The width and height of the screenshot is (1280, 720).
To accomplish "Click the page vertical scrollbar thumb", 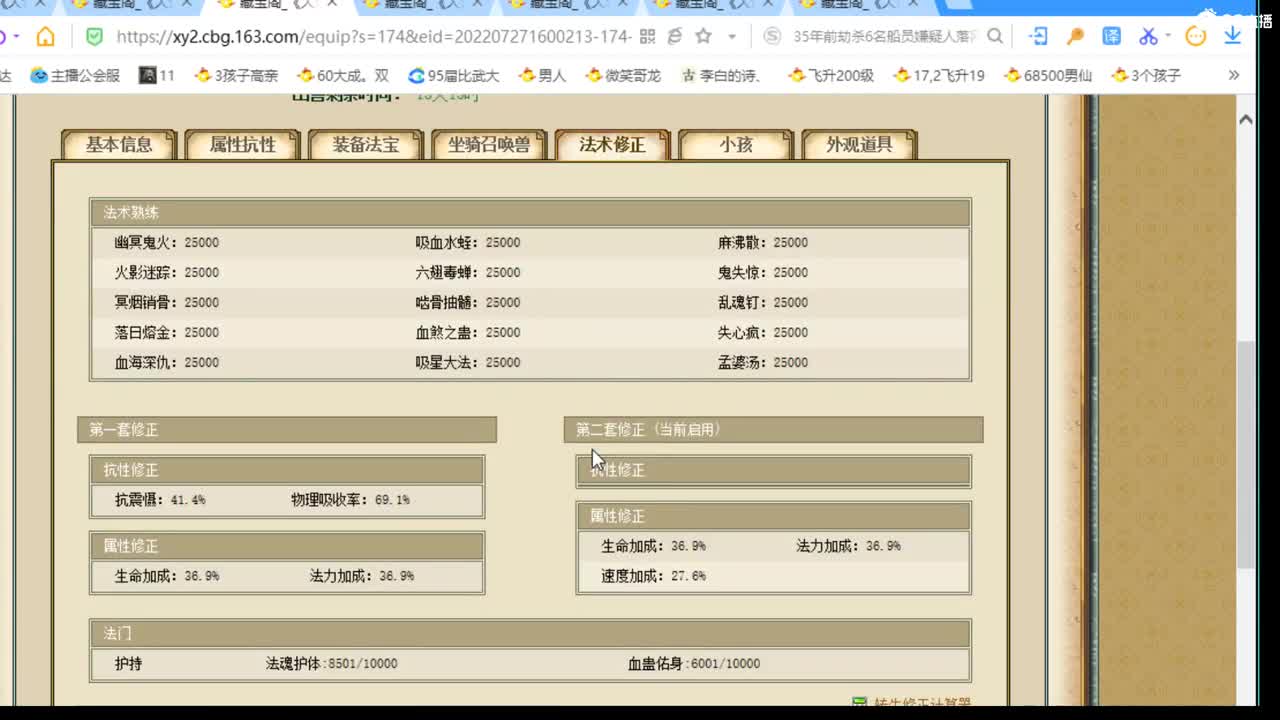I will coord(1246,455).
